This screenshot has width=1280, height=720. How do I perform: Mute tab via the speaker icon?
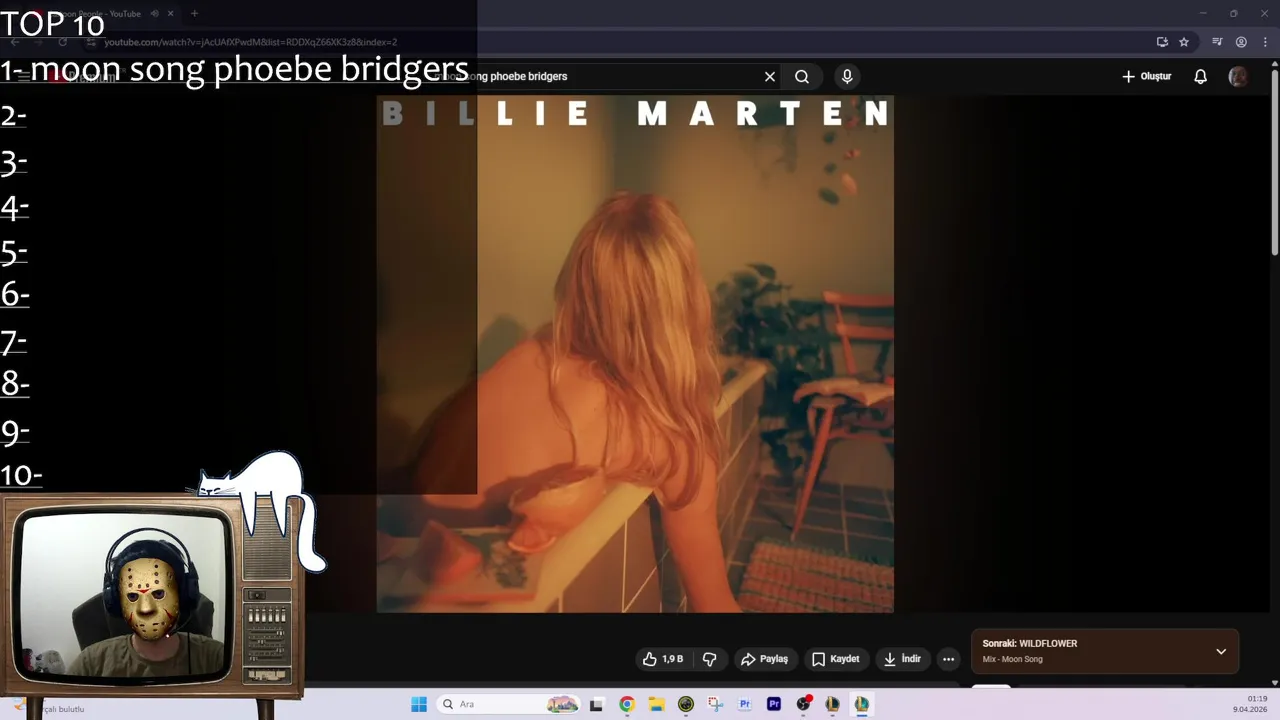(154, 14)
